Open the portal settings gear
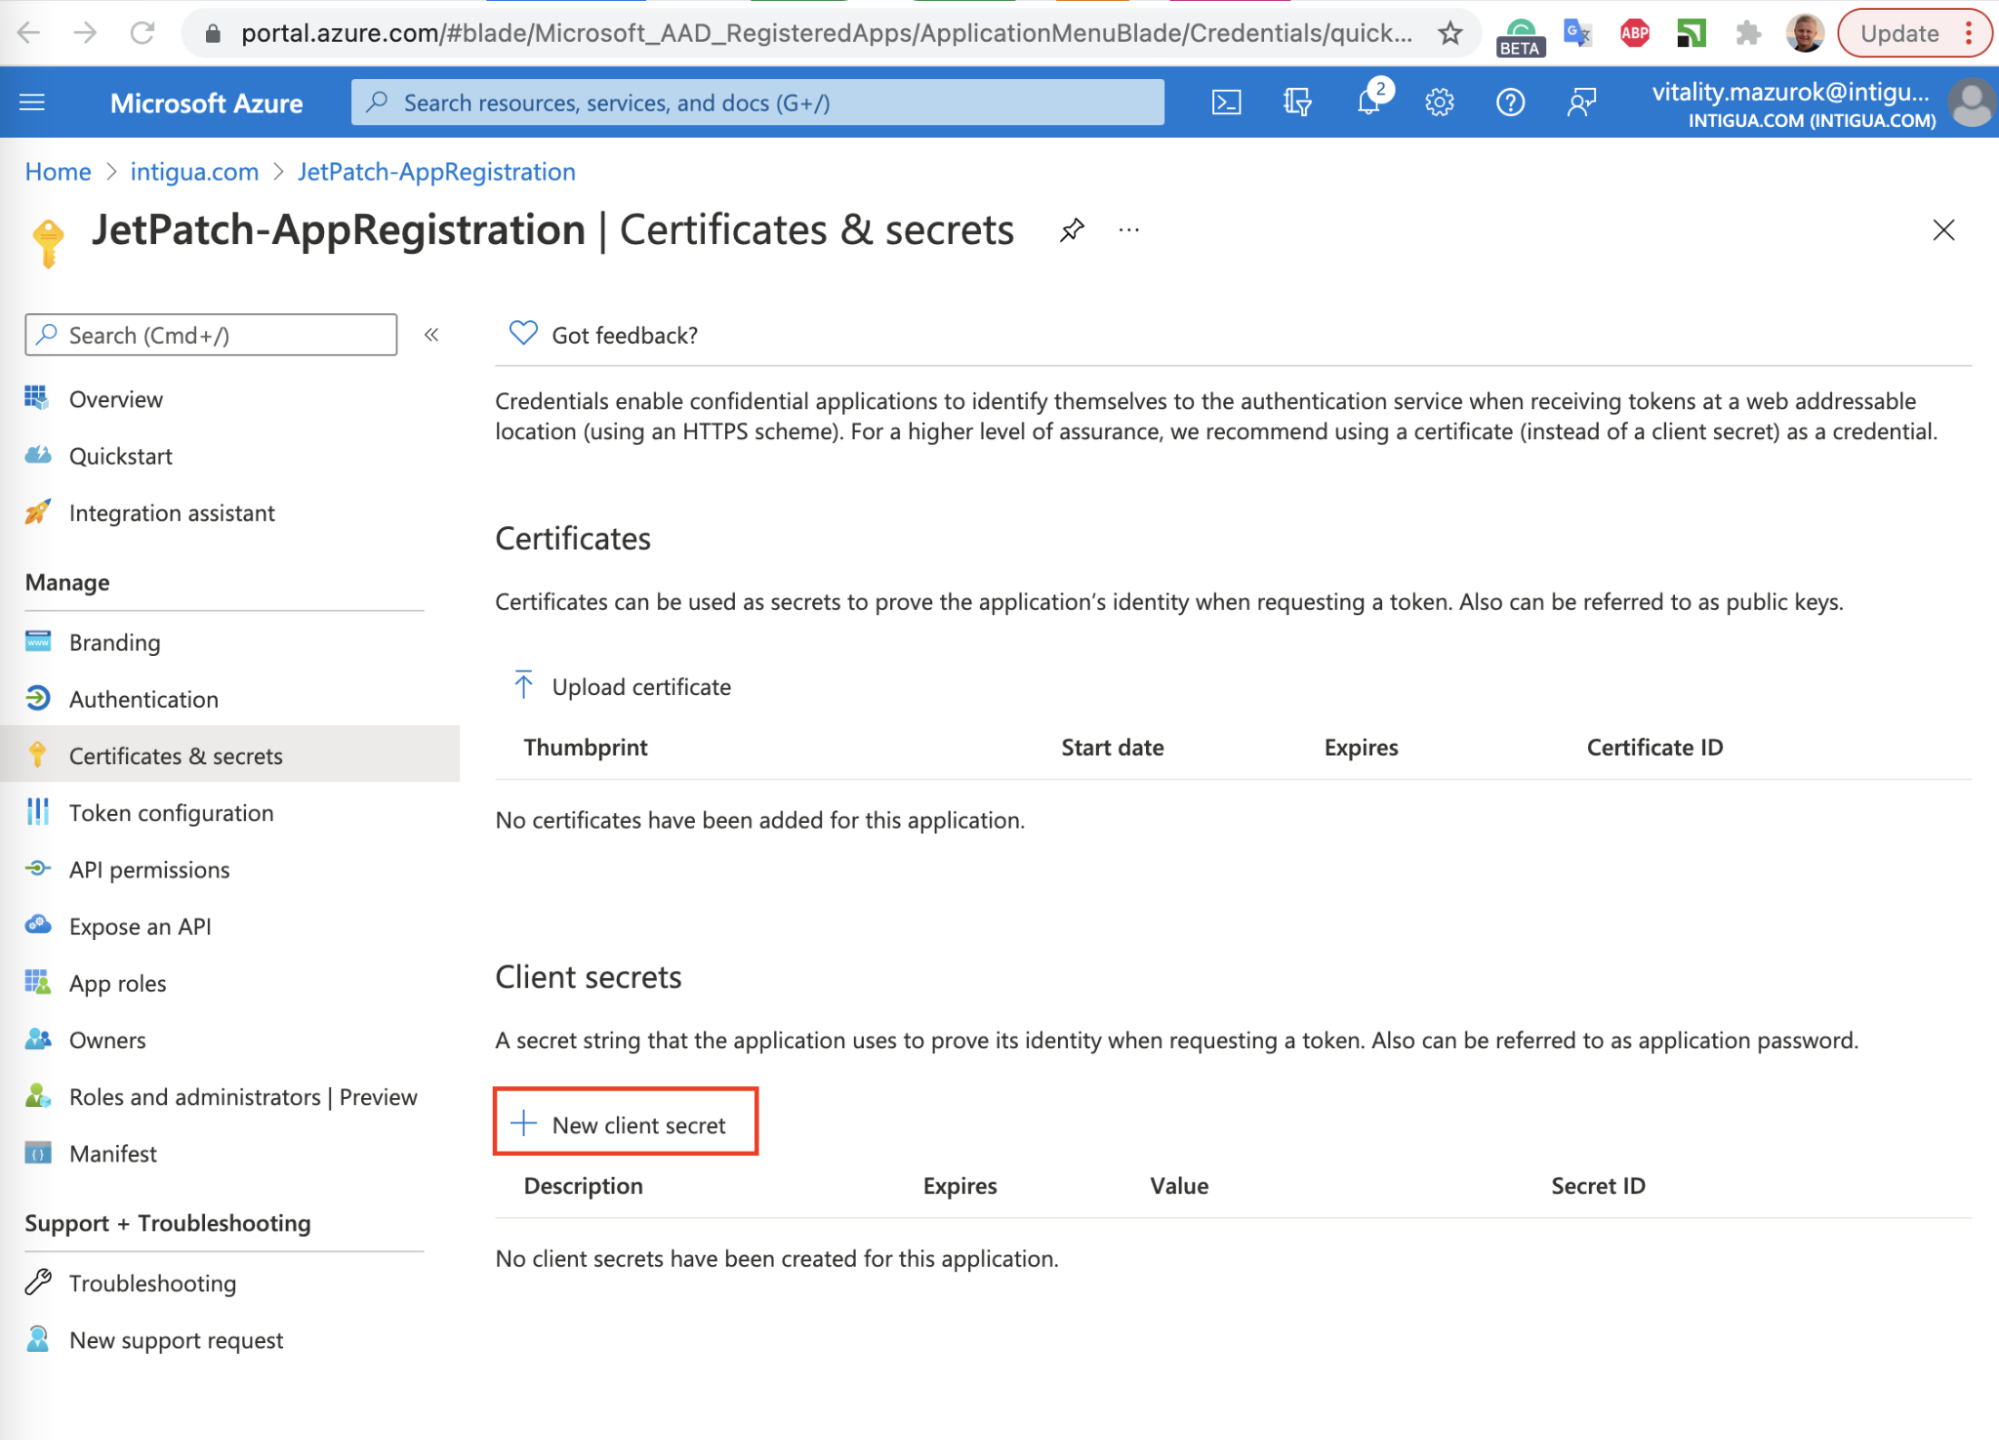The height and width of the screenshot is (1440, 1999). pyautogui.click(x=1439, y=102)
